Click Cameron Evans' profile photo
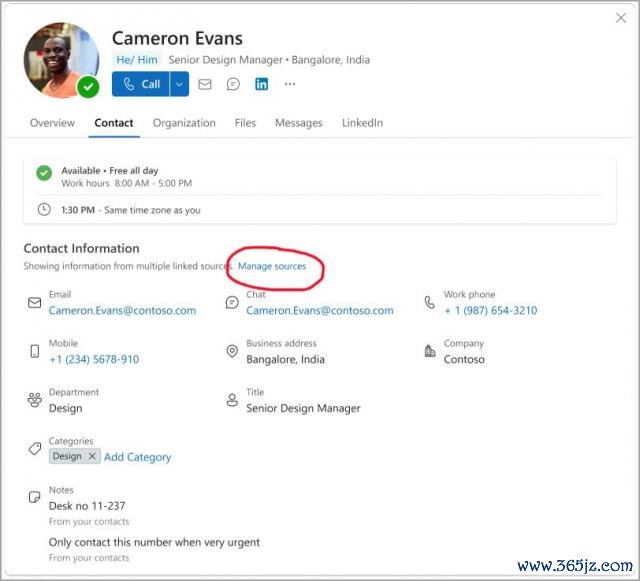This screenshot has height=581, width=640. coord(61,60)
